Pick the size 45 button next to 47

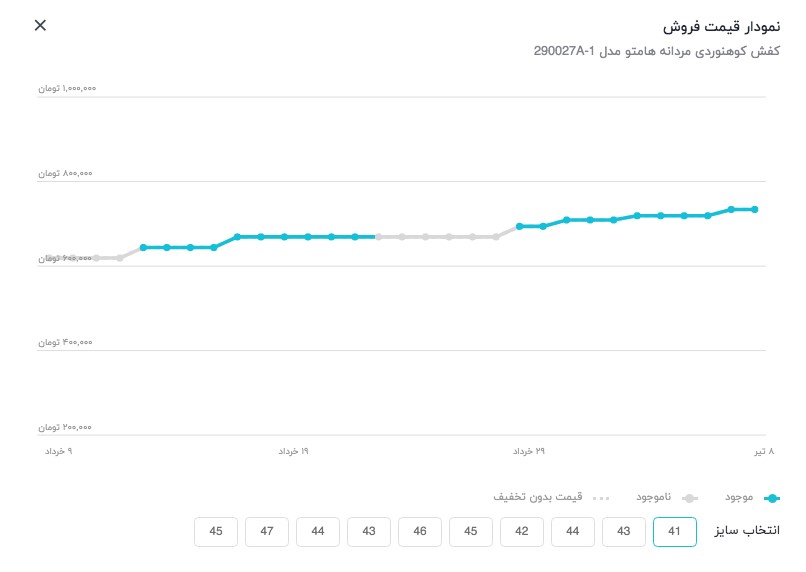[x=216, y=532]
